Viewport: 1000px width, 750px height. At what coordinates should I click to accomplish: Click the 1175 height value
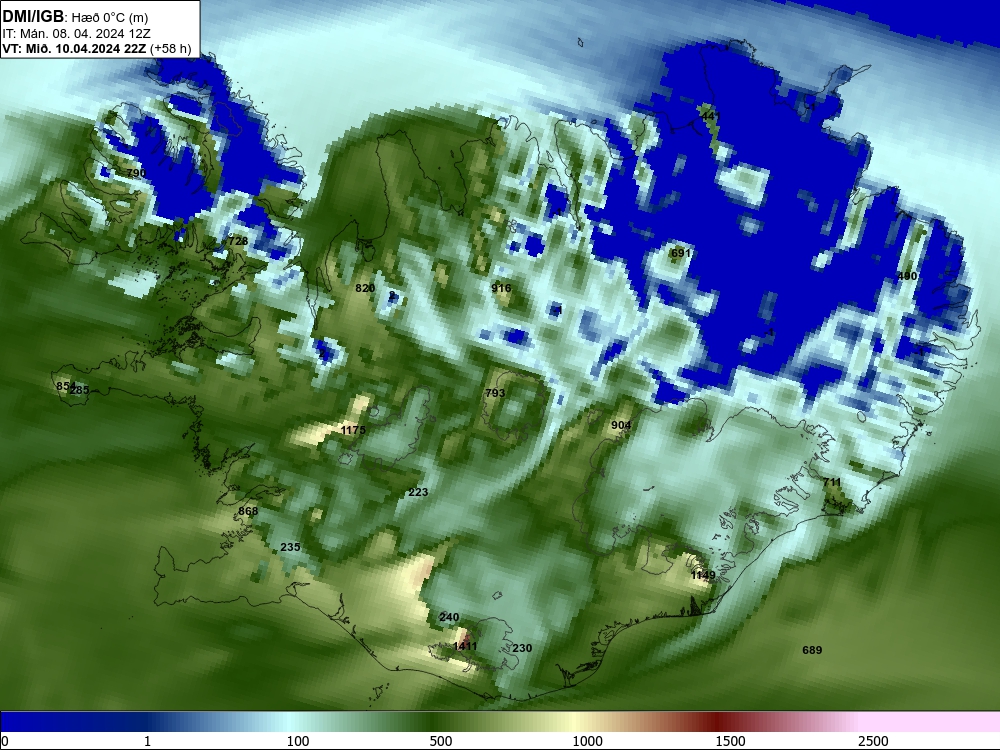point(353,430)
